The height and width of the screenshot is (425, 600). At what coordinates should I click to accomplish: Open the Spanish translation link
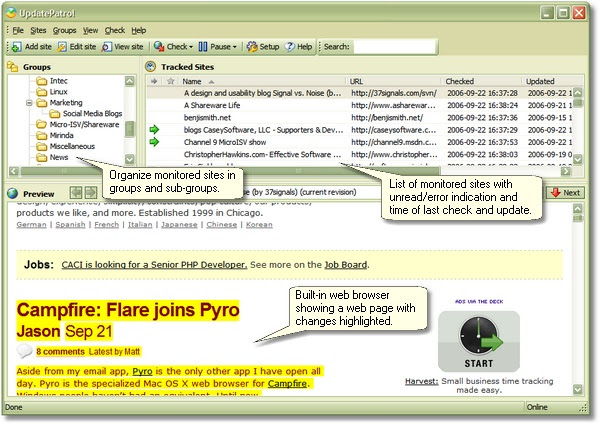tap(70, 225)
